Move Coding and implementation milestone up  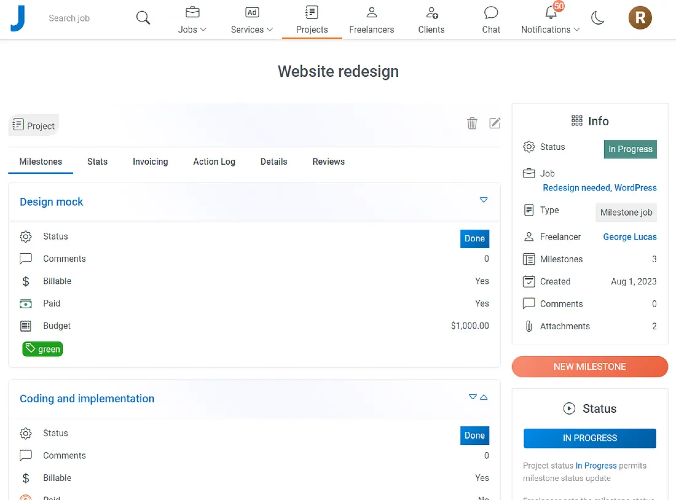484,397
